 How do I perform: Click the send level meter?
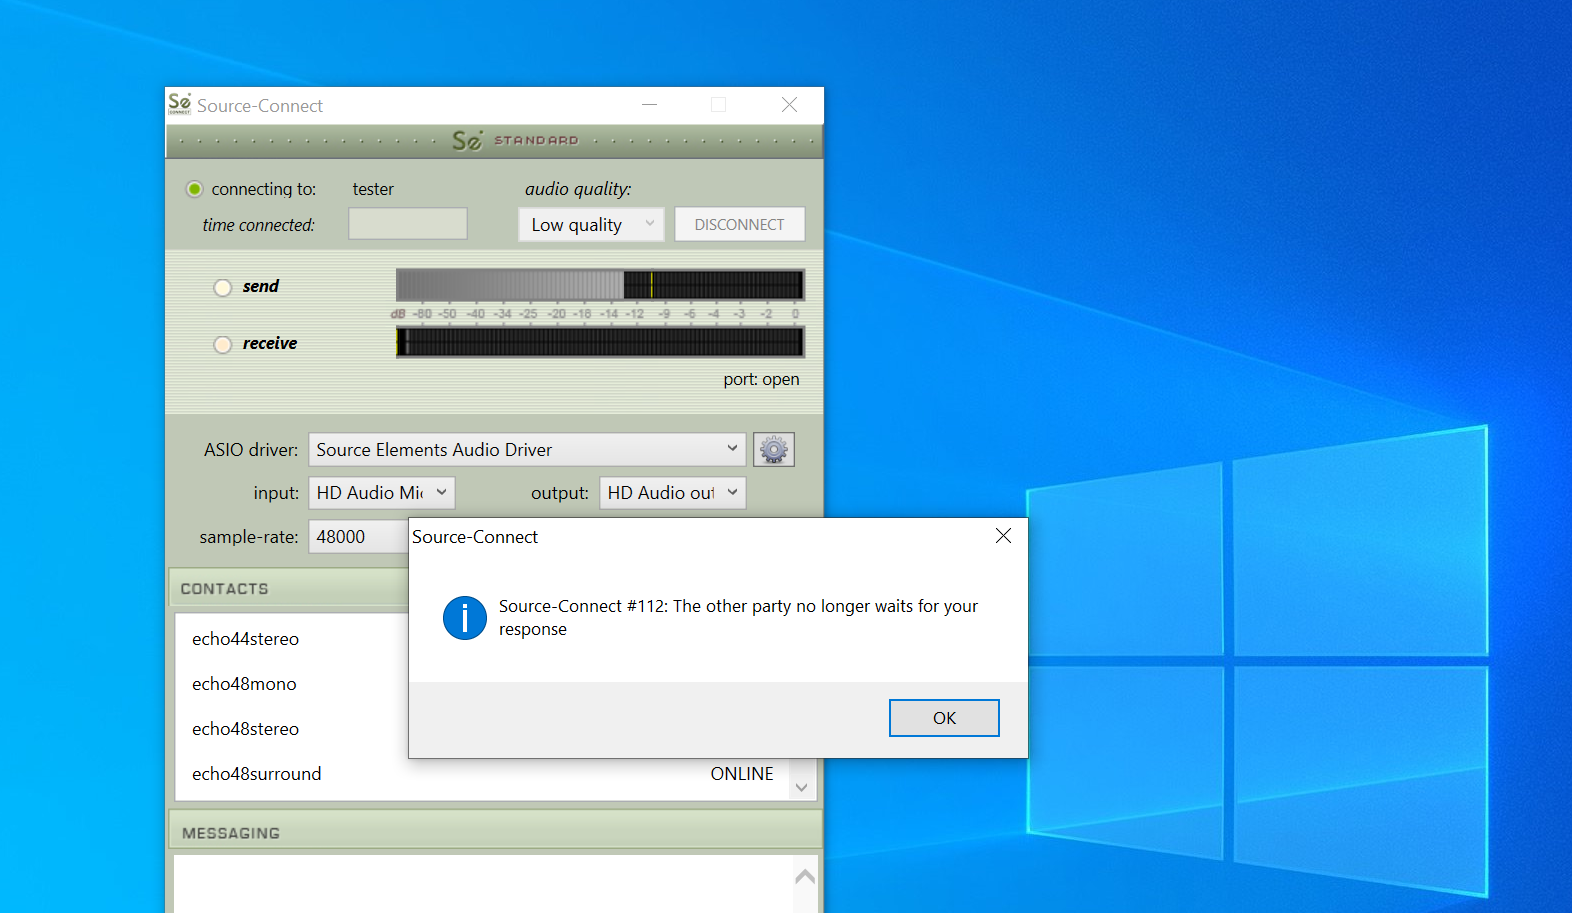tap(599, 285)
